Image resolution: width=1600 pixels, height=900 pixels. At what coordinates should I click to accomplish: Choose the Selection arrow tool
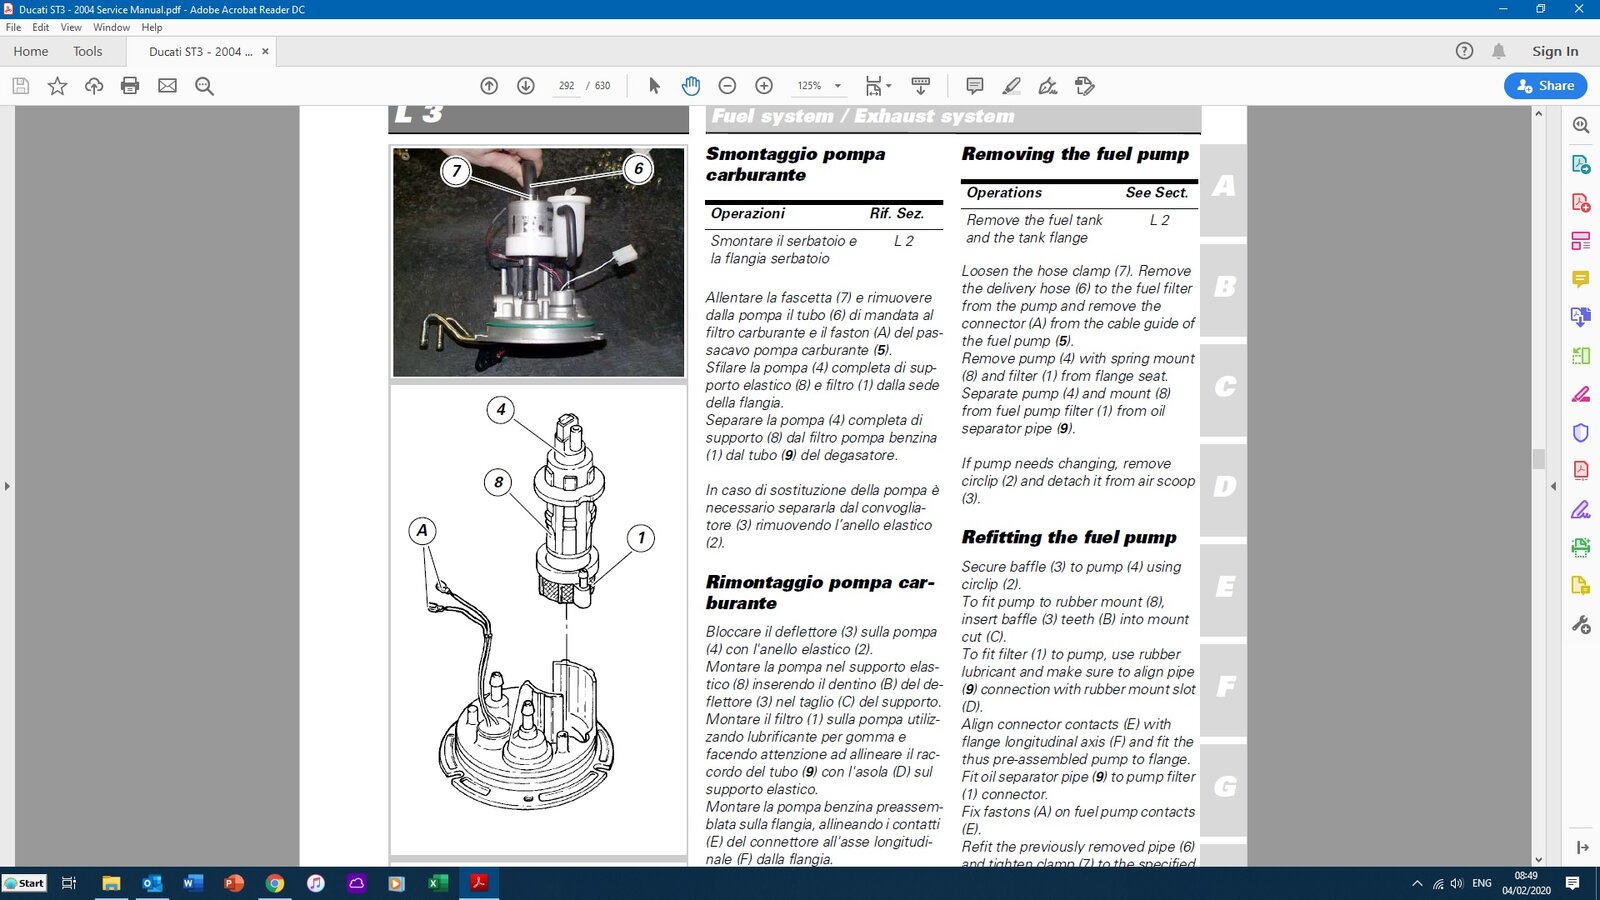point(654,86)
